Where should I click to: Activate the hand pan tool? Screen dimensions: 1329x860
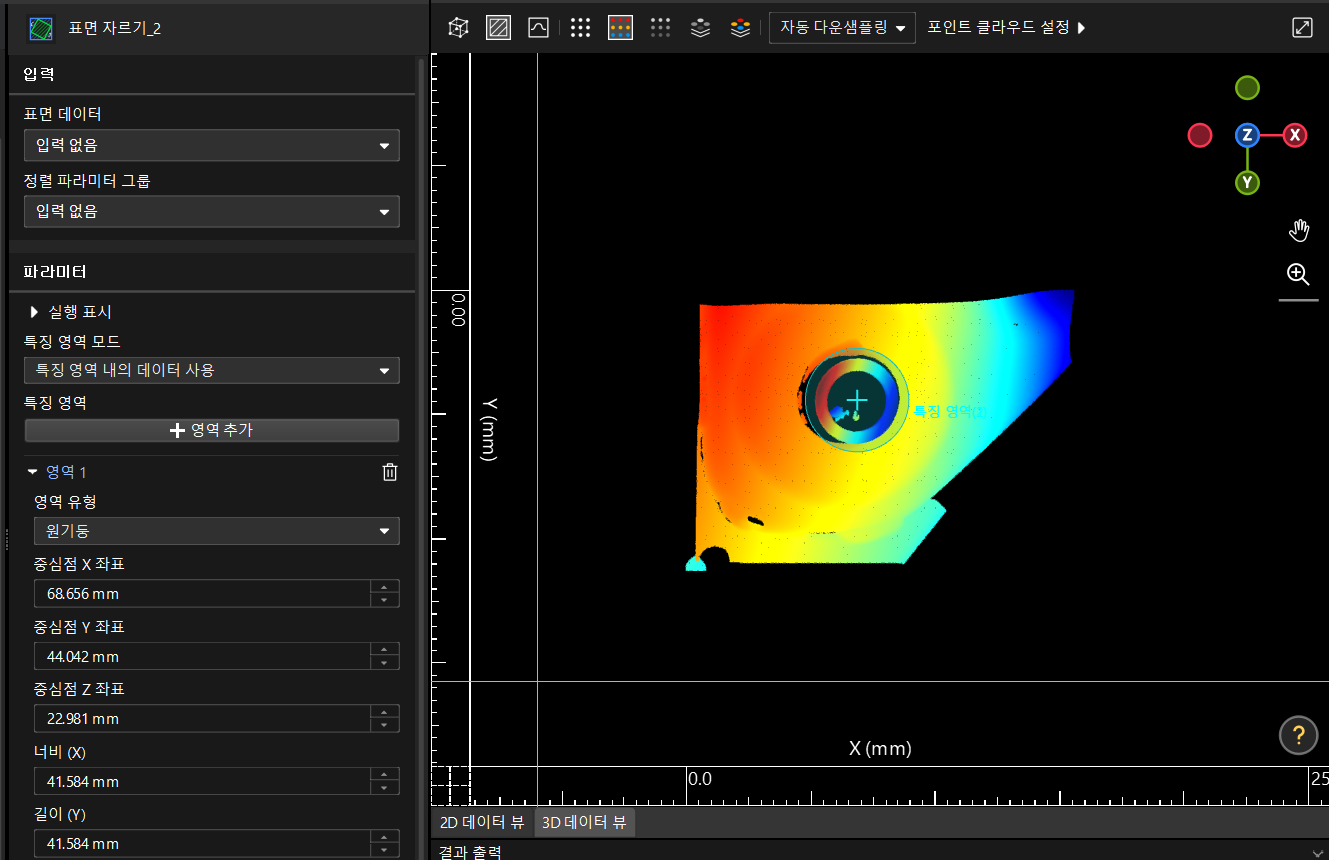[1298, 231]
